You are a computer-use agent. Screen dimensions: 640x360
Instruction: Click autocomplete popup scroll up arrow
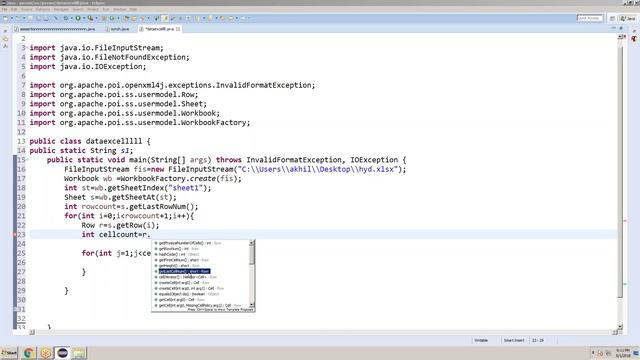[252, 243]
